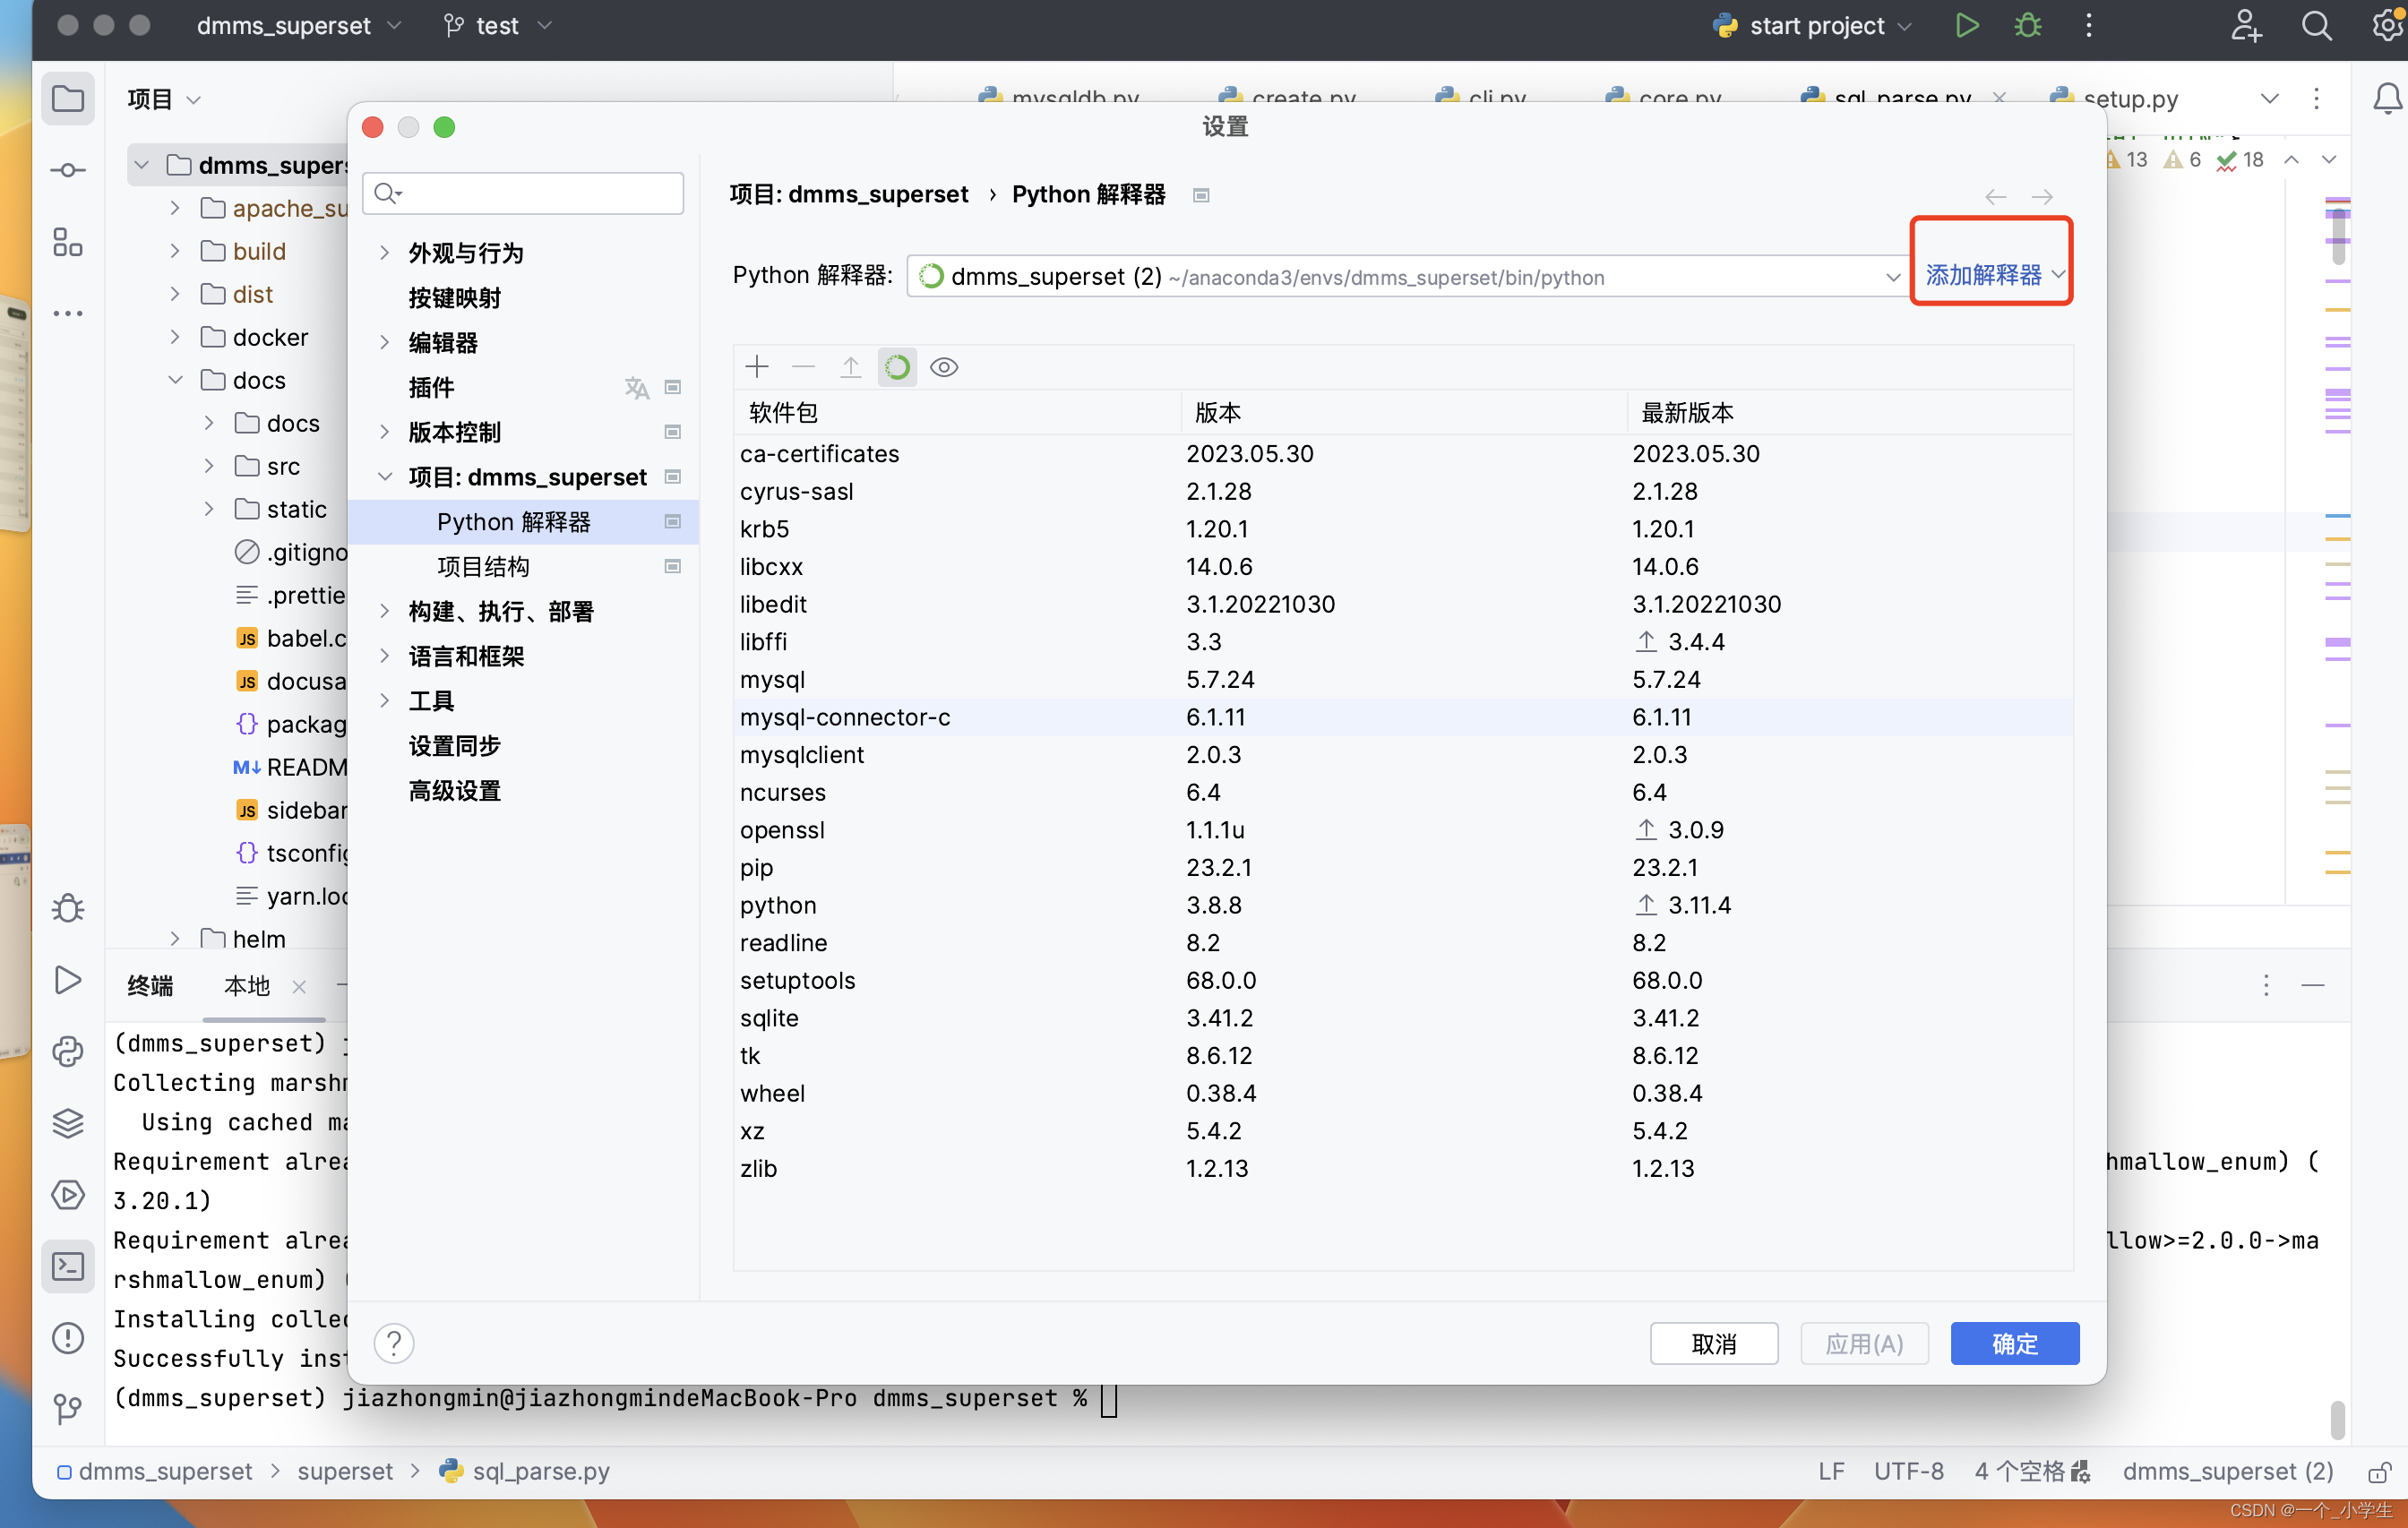The image size is (2408, 1528).
Task: Open the Debug tool window bug icon
Action: (x=68, y=908)
